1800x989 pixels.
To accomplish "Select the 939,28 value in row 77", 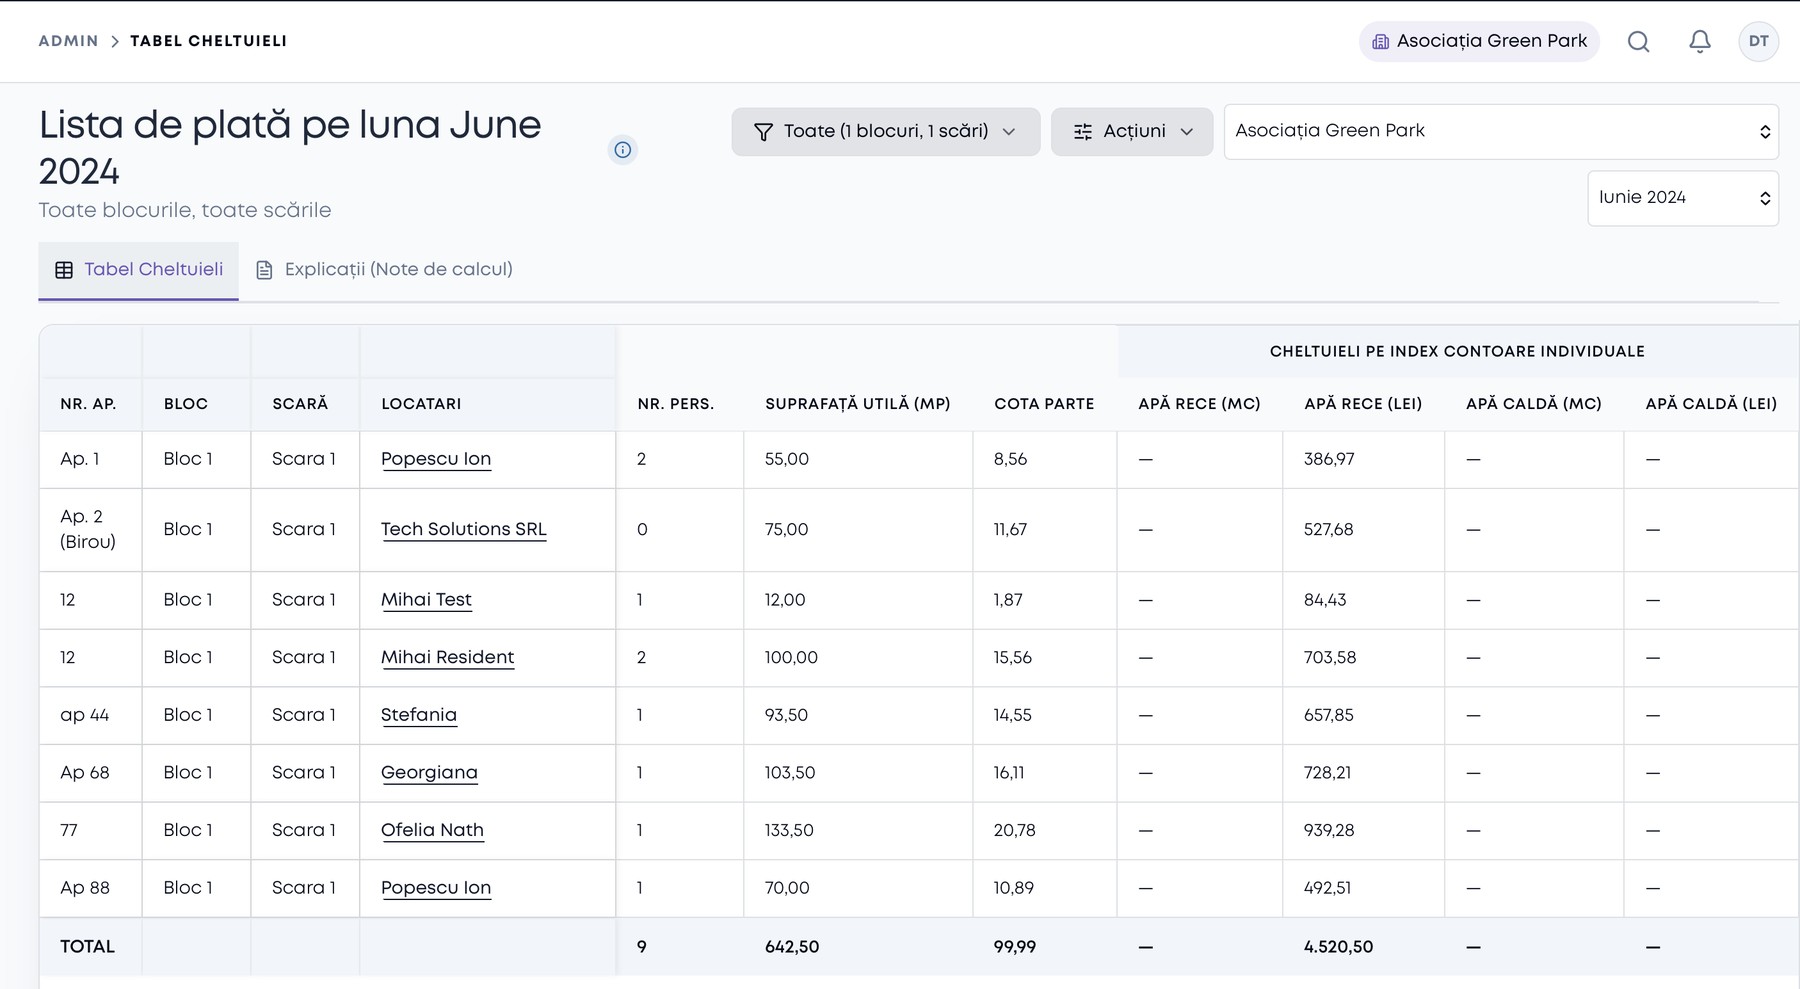I will pos(1329,830).
